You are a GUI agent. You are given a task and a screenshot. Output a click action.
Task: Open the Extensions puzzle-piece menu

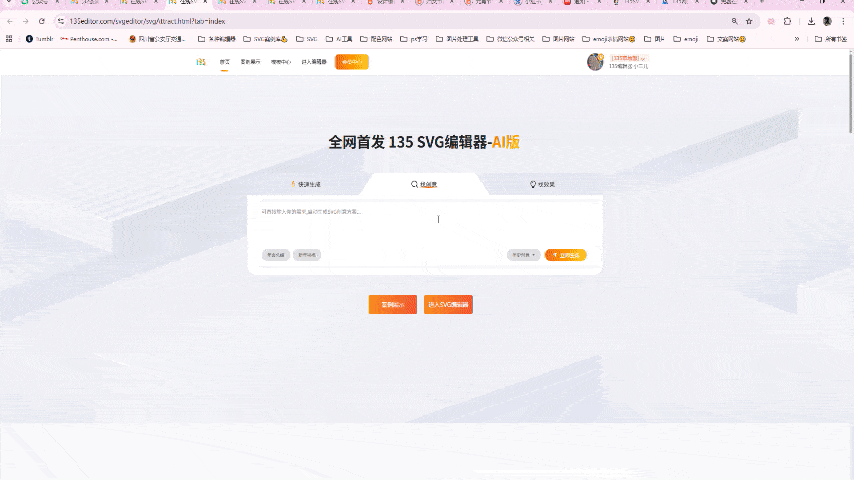pyautogui.click(x=787, y=21)
